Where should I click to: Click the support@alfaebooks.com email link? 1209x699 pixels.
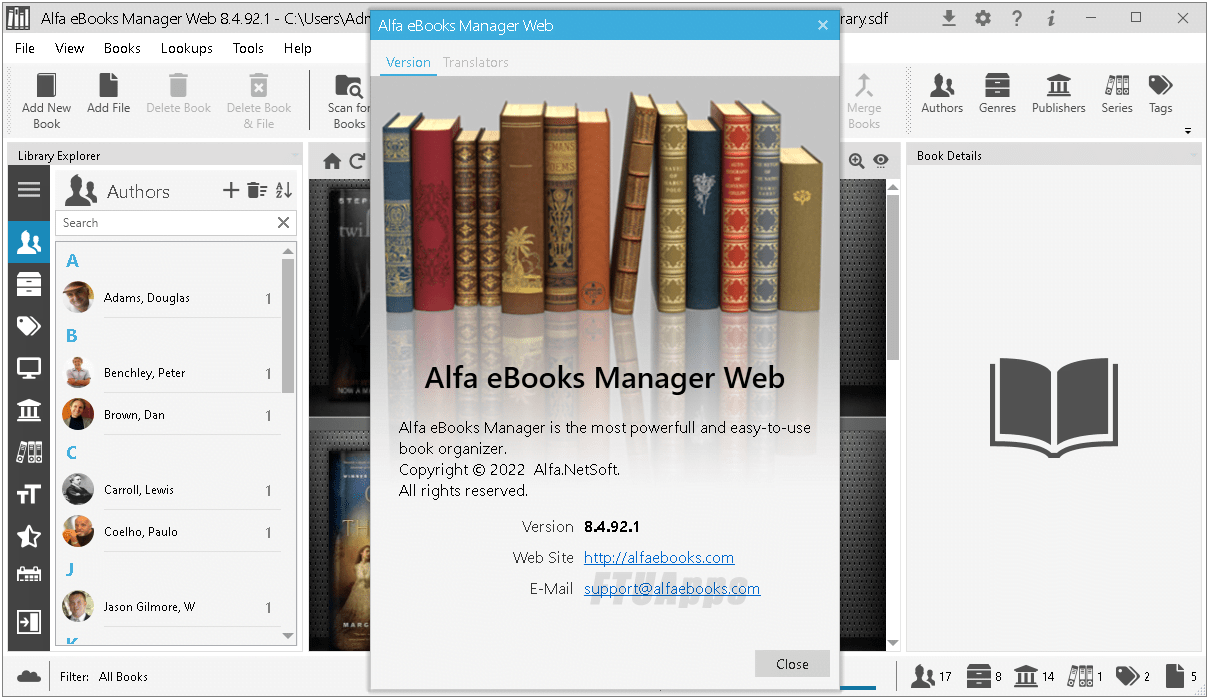point(672,589)
